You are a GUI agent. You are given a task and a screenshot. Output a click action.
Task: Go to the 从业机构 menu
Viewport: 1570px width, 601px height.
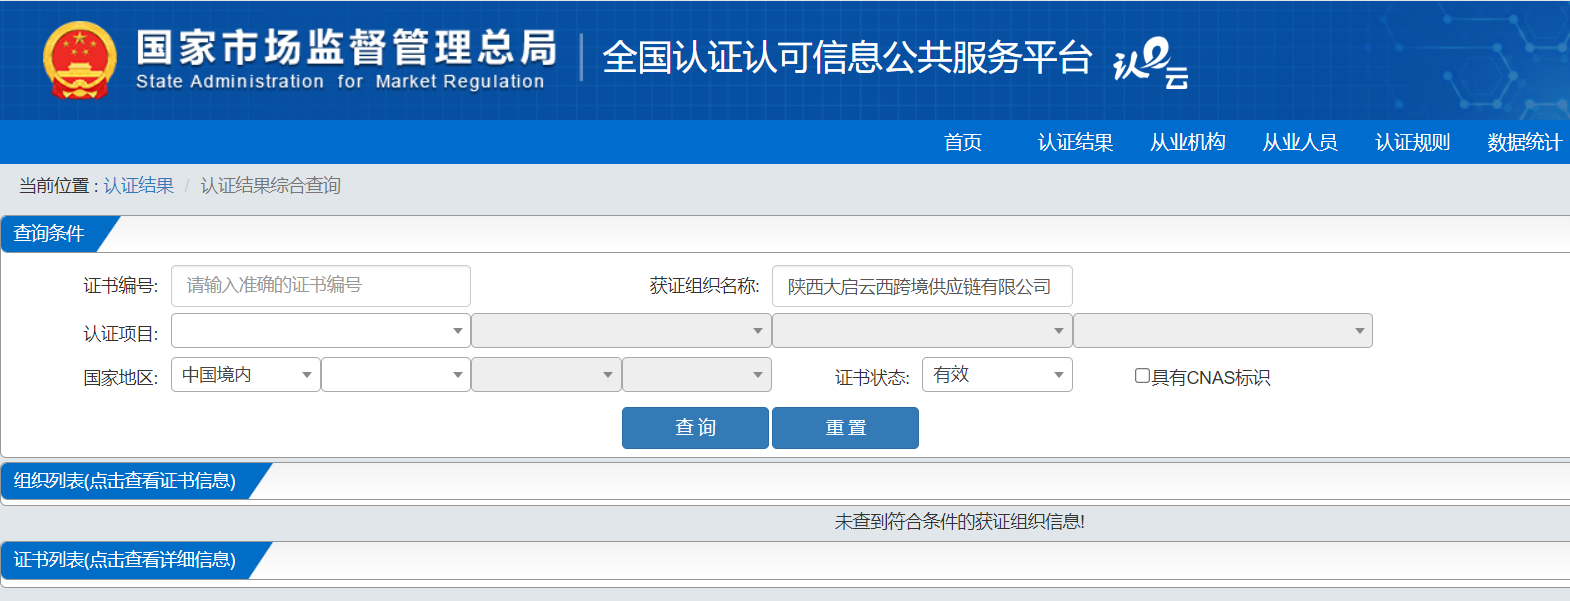(x=1188, y=142)
